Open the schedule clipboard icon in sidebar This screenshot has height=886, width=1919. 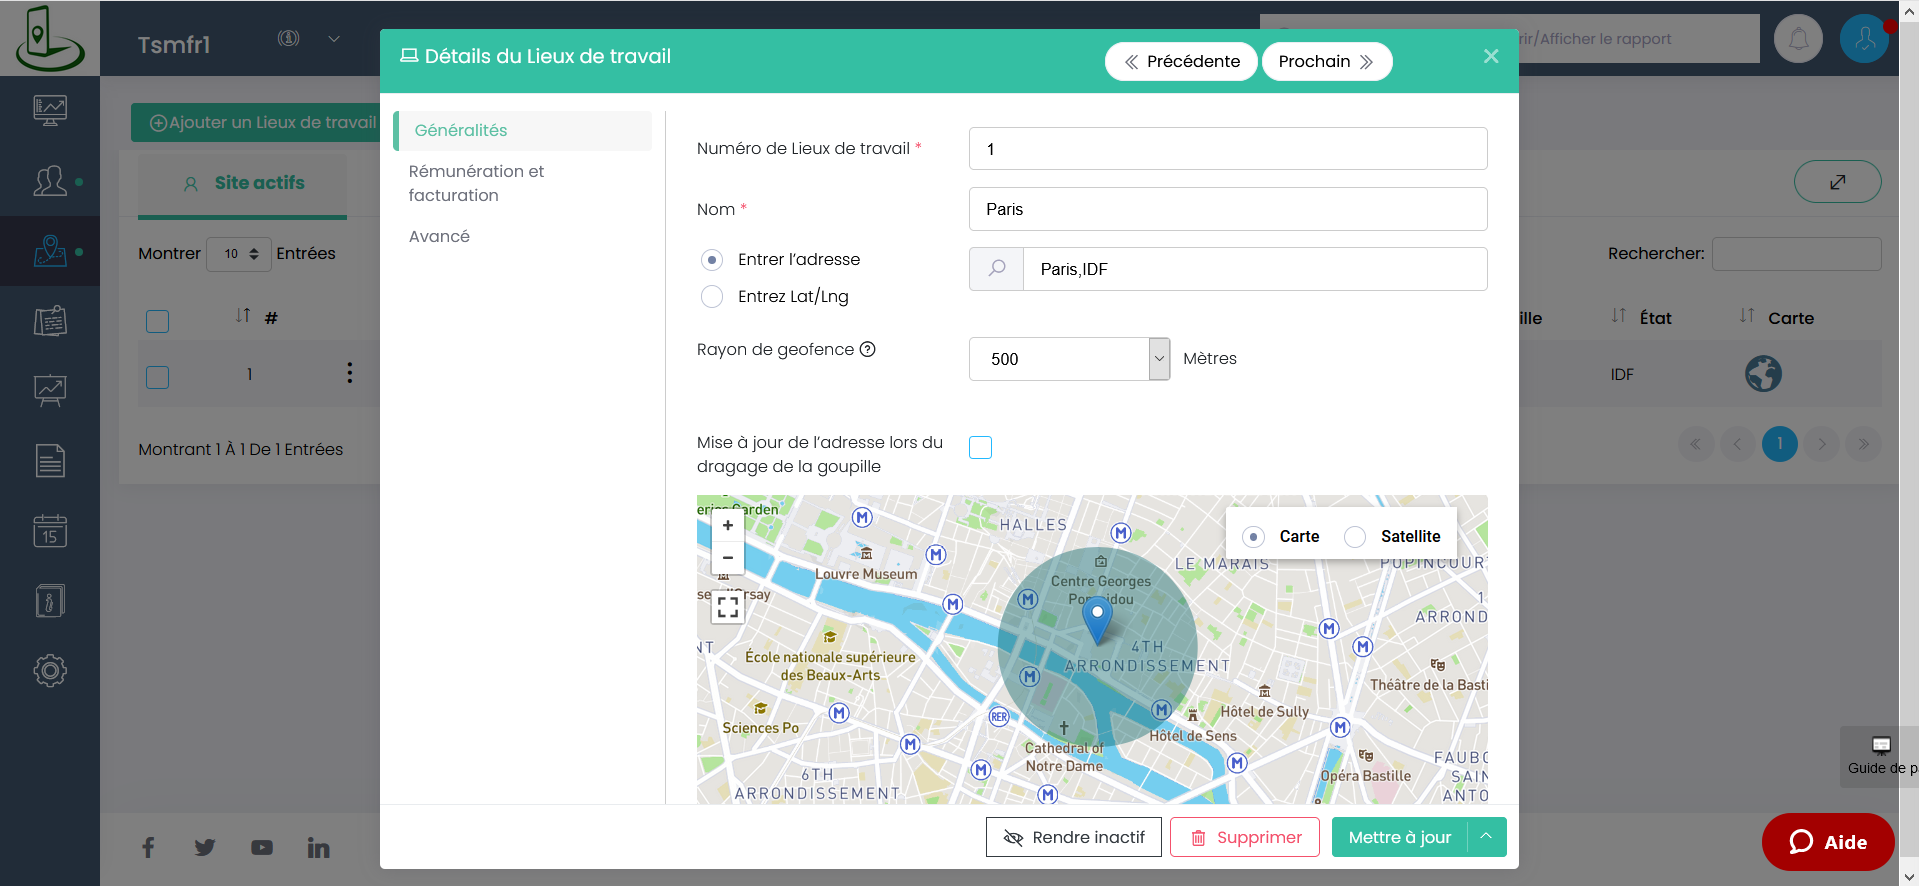pos(50,321)
